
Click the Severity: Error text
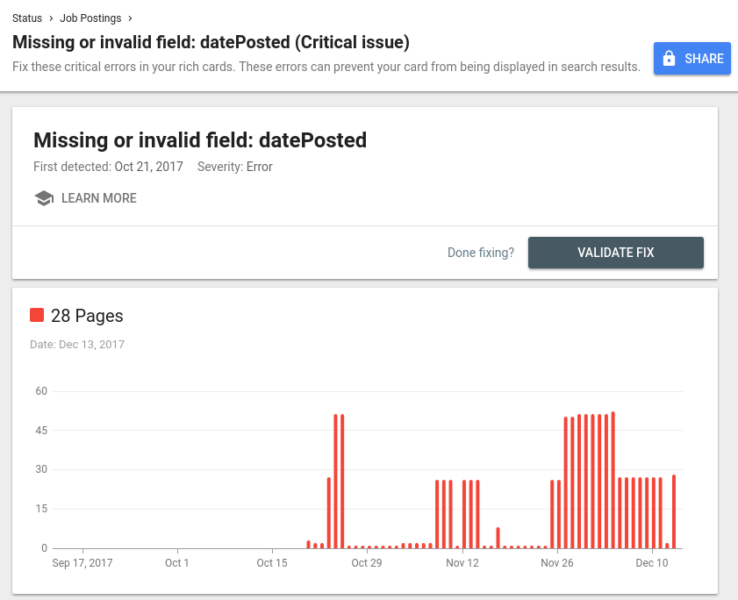[235, 167]
